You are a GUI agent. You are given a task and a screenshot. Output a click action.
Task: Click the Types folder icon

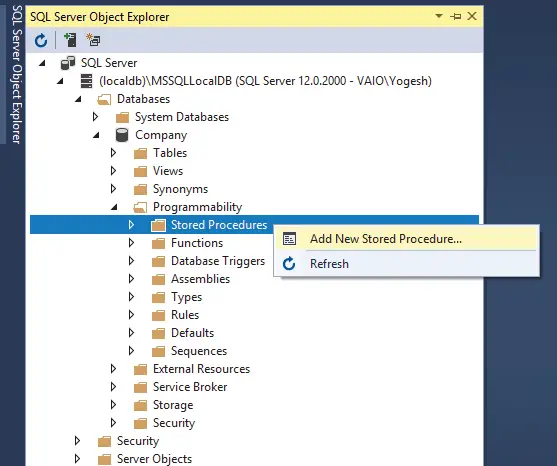point(158,297)
